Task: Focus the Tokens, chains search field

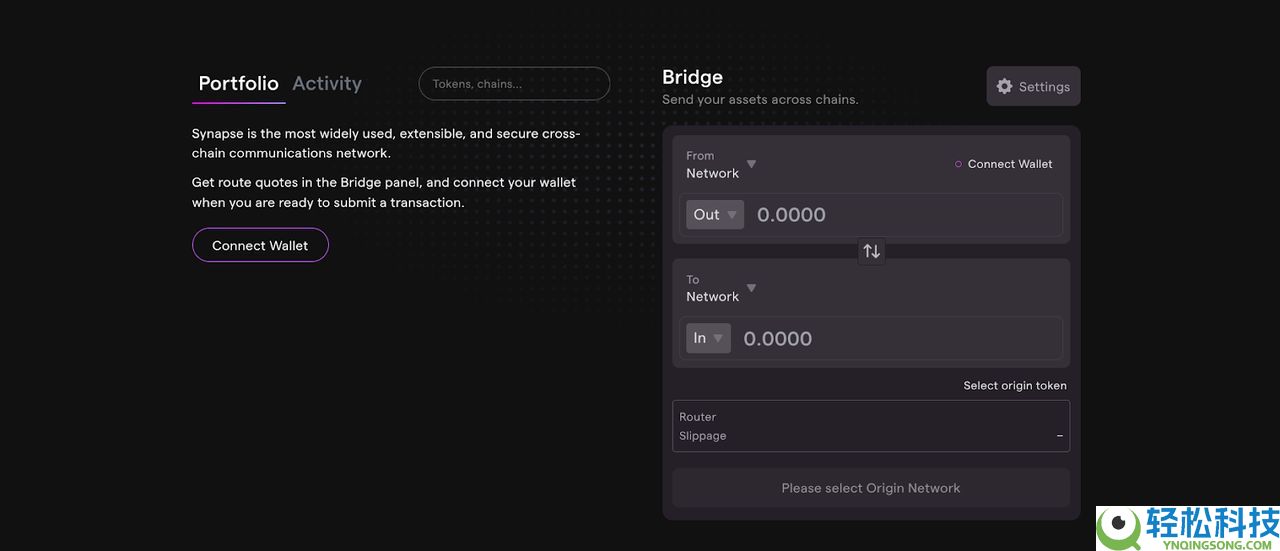Action: (514, 84)
